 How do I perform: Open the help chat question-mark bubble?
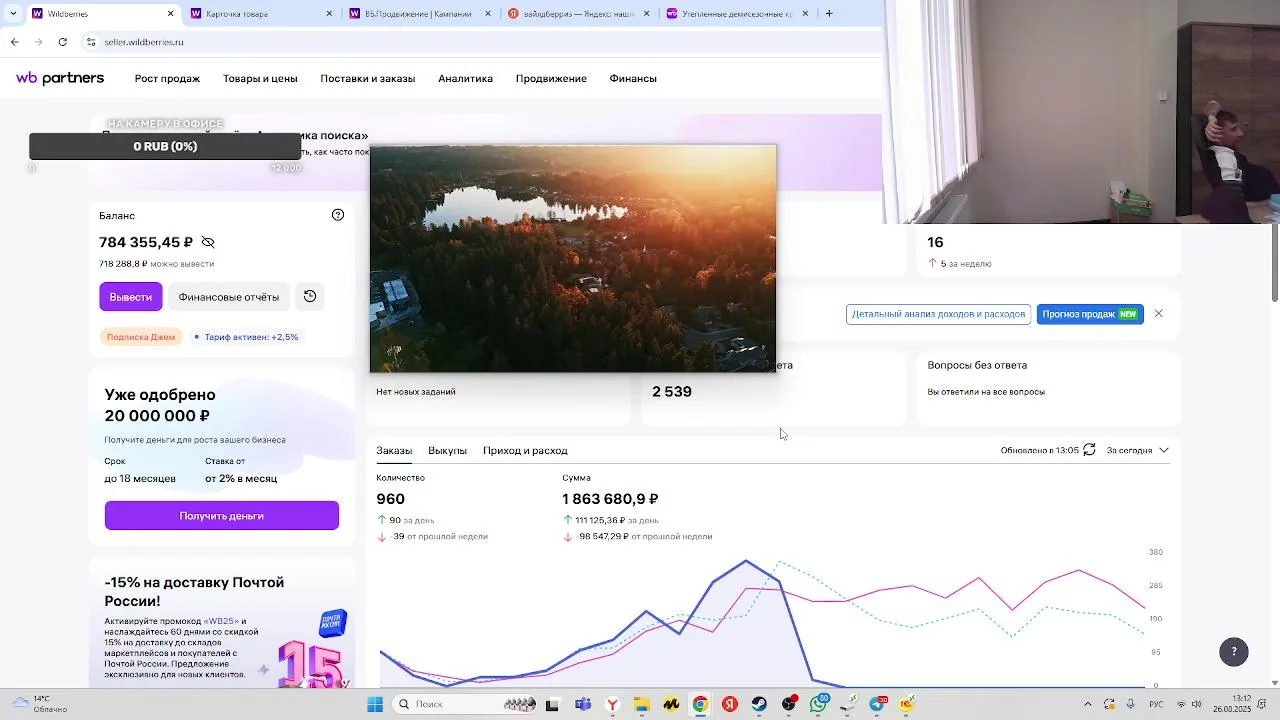pos(1234,651)
